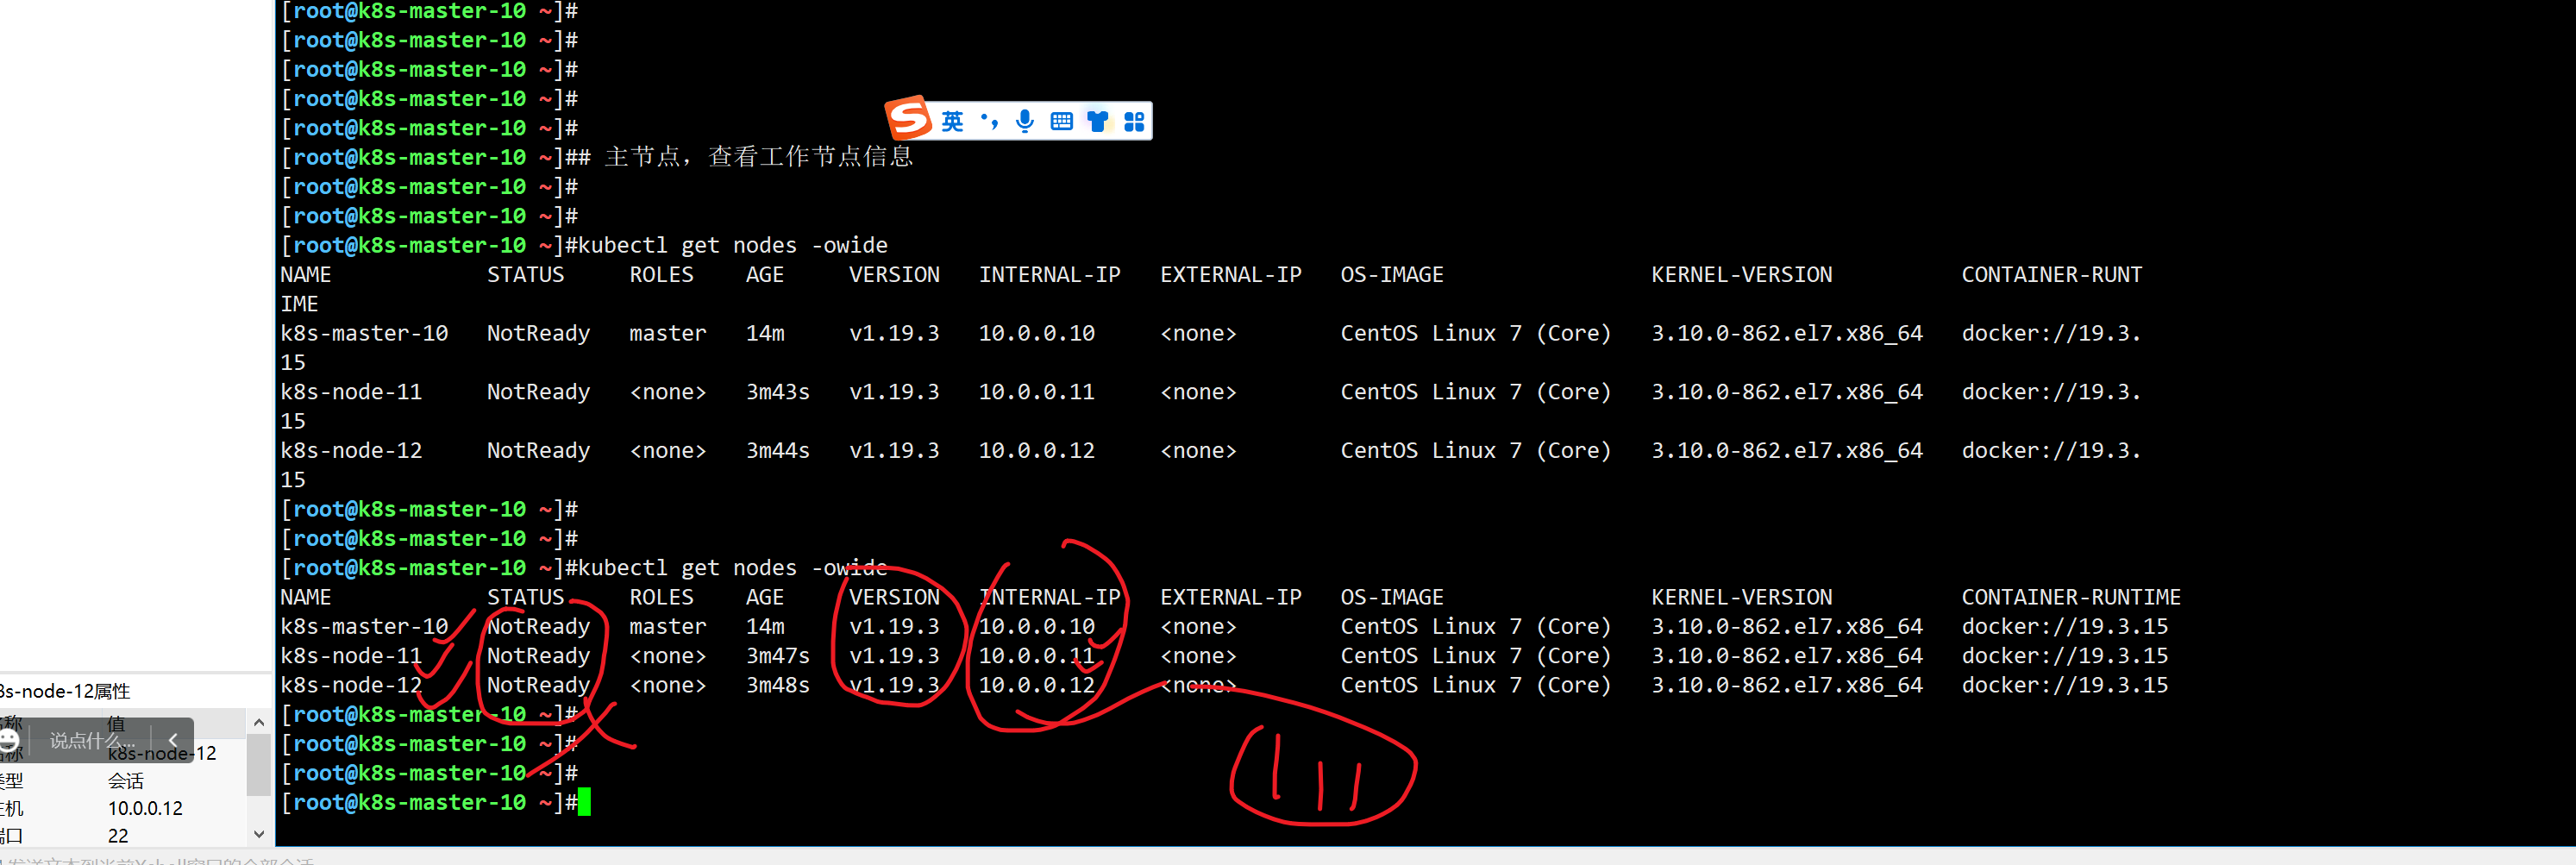Select the '值' column header
This screenshot has height=865, width=2576.
tap(116, 722)
